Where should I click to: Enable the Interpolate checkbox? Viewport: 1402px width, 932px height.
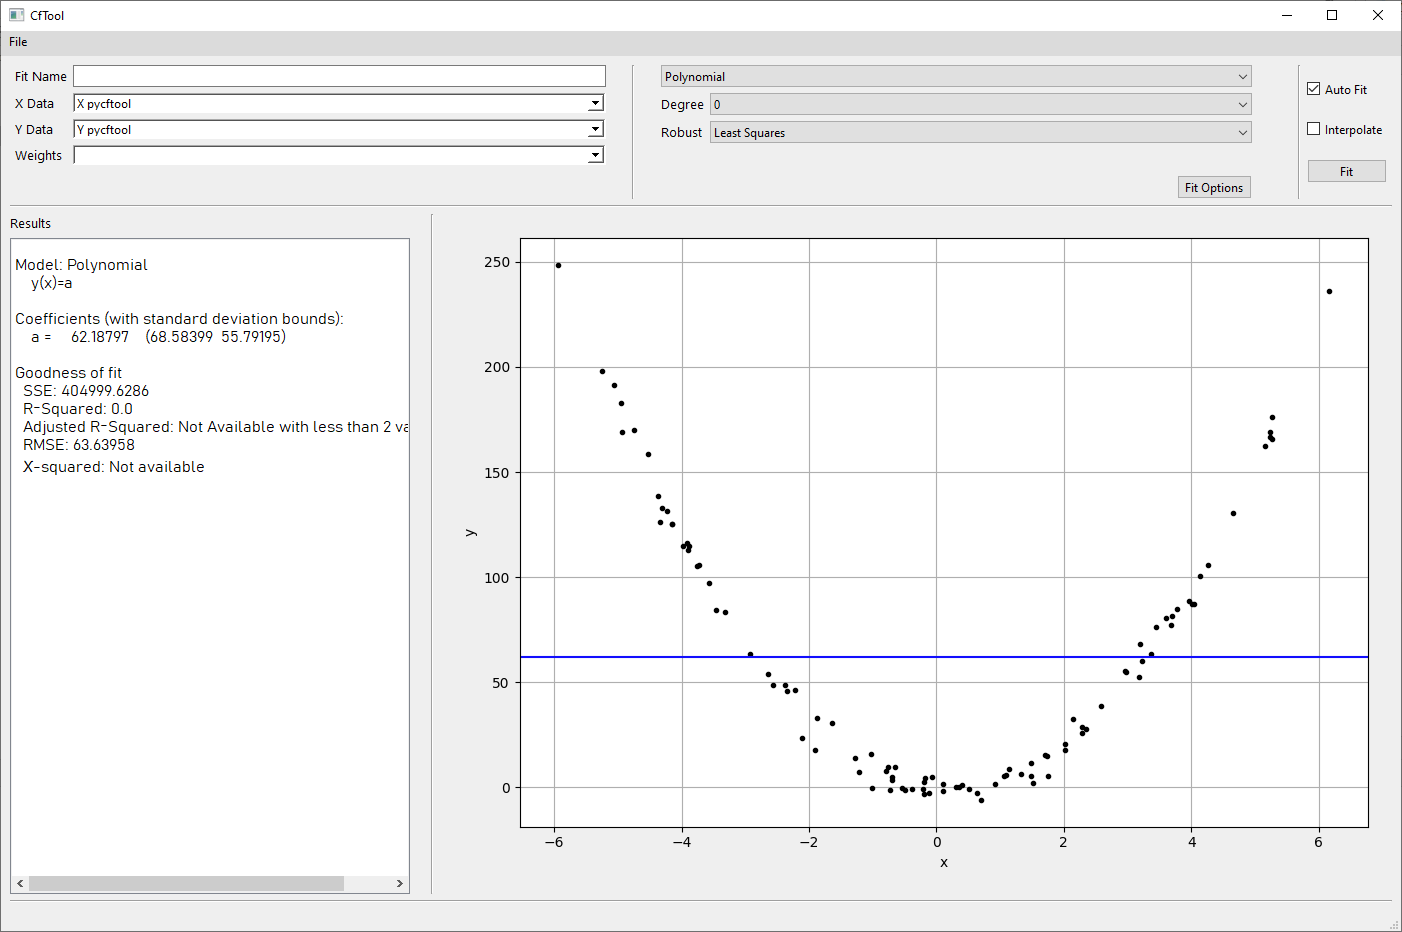pos(1314,129)
